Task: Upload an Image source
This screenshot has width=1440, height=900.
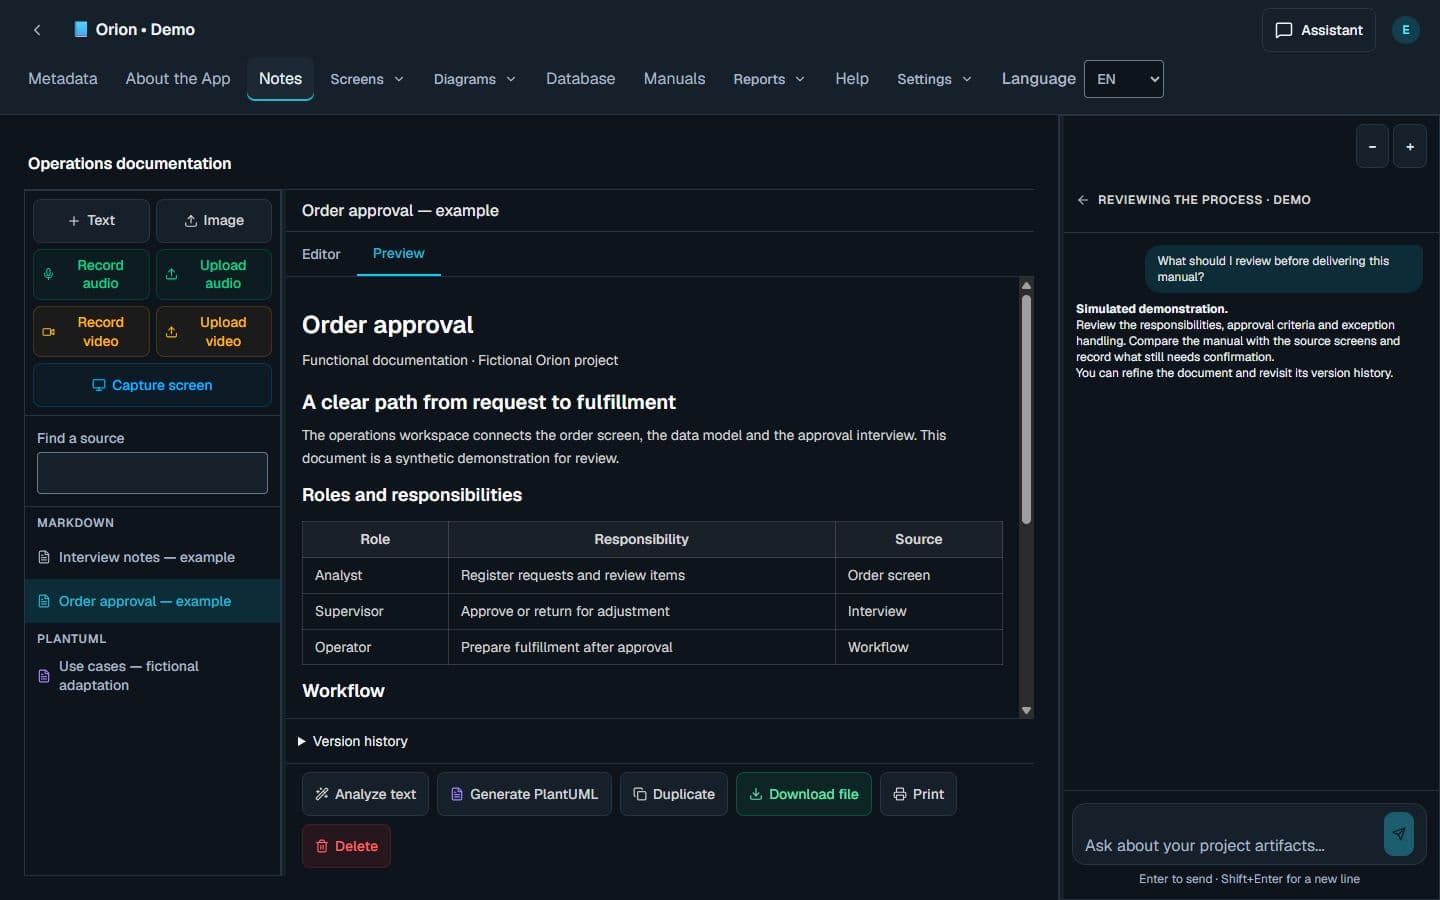Action: click(214, 221)
